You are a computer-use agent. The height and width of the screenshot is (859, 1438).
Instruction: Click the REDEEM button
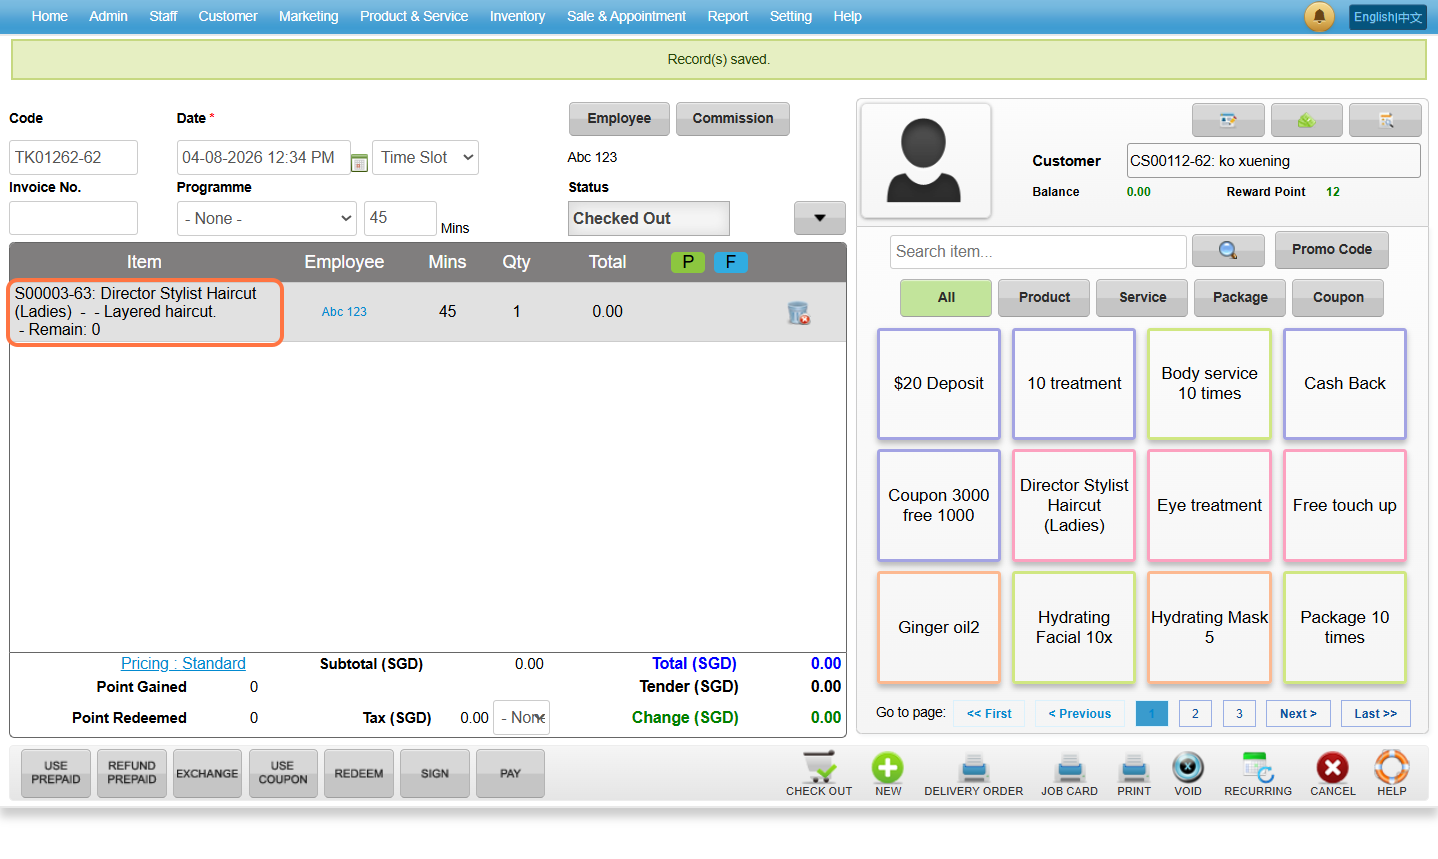[359, 773]
